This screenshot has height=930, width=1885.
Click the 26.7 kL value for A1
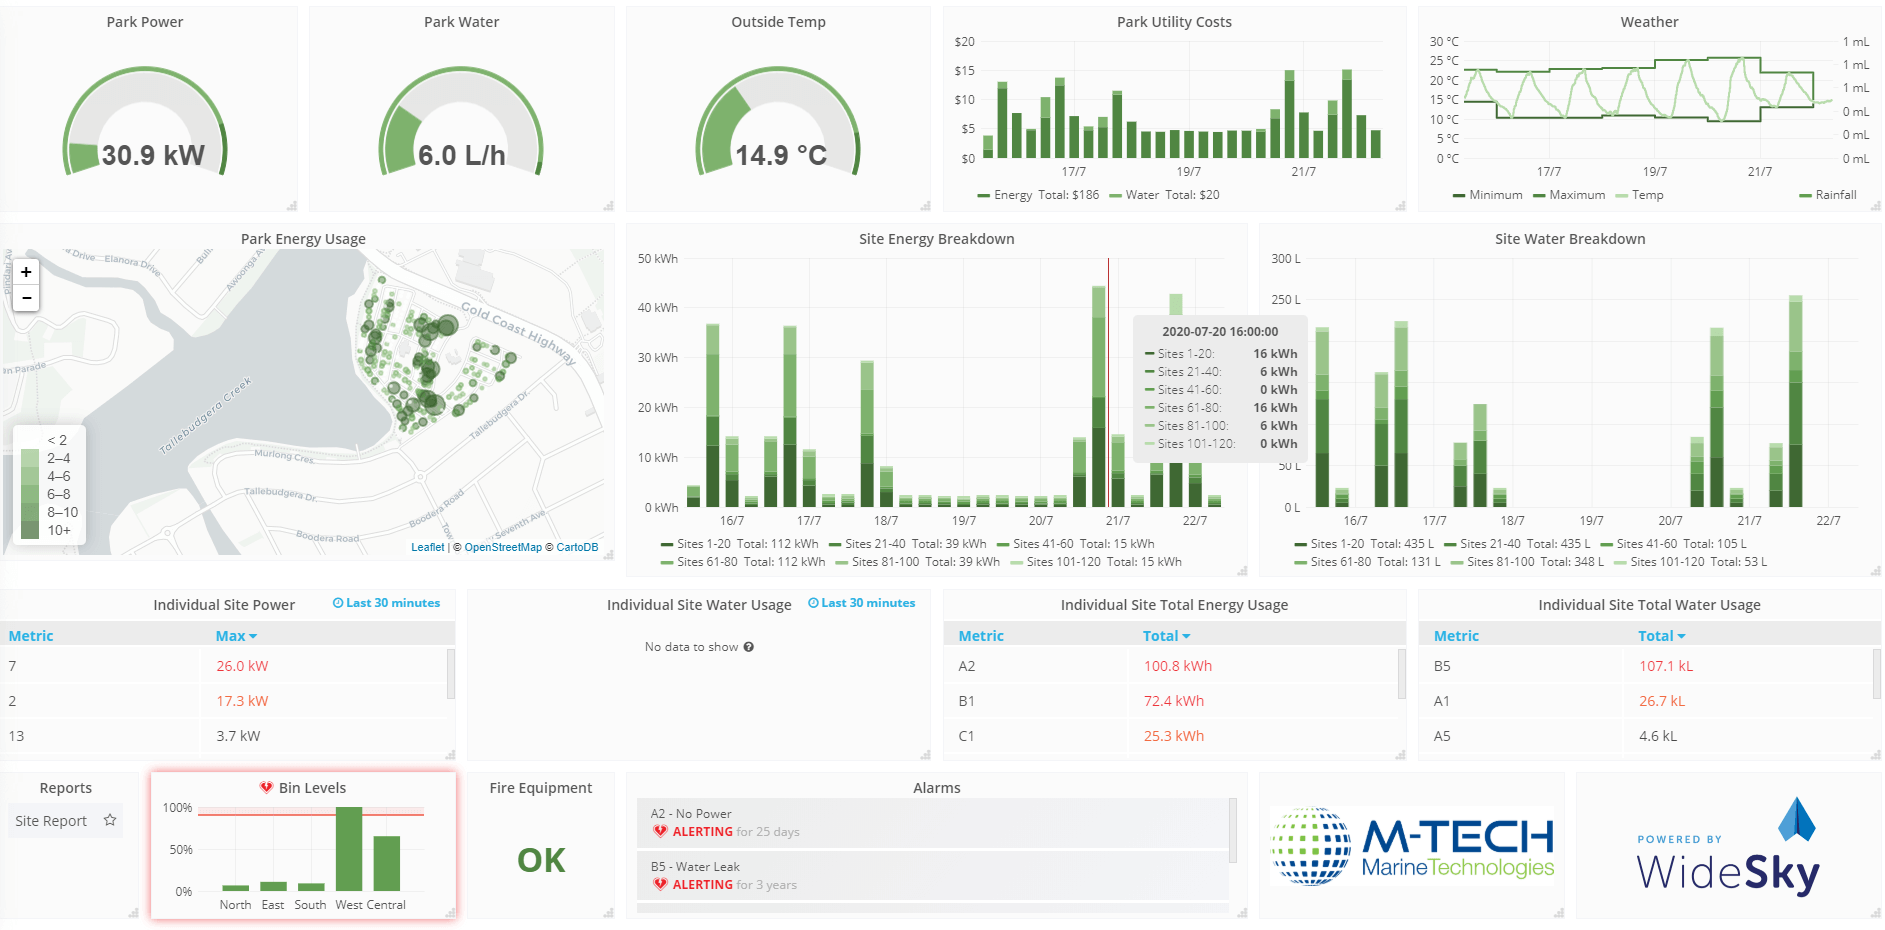[x=1662, y=701]
